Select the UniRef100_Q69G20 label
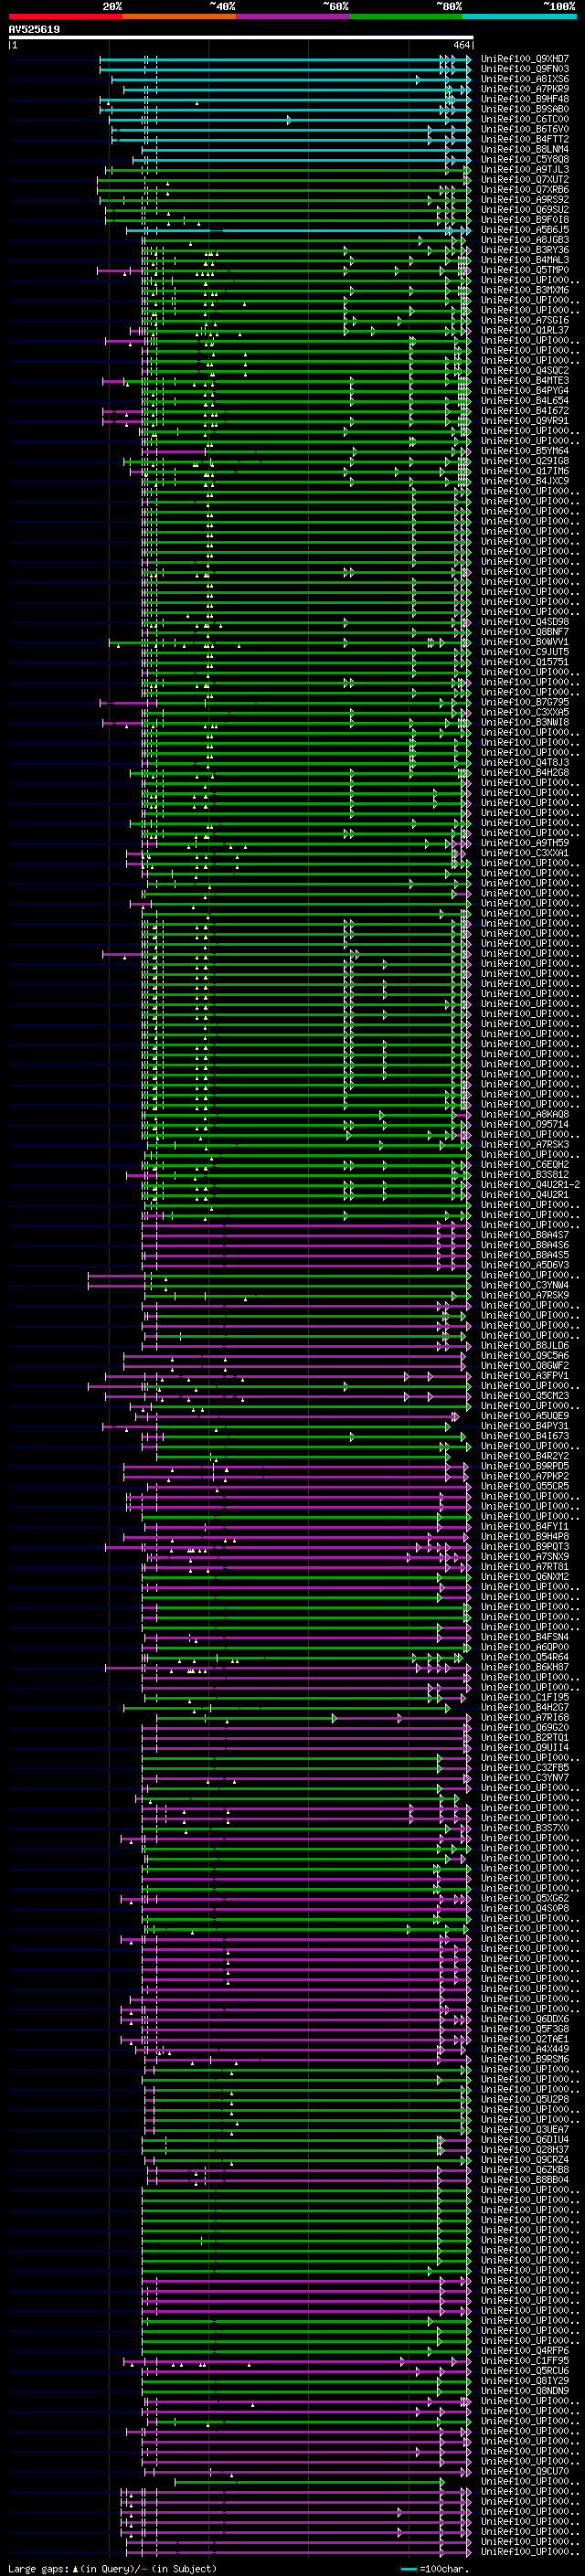 (525, 1727)
